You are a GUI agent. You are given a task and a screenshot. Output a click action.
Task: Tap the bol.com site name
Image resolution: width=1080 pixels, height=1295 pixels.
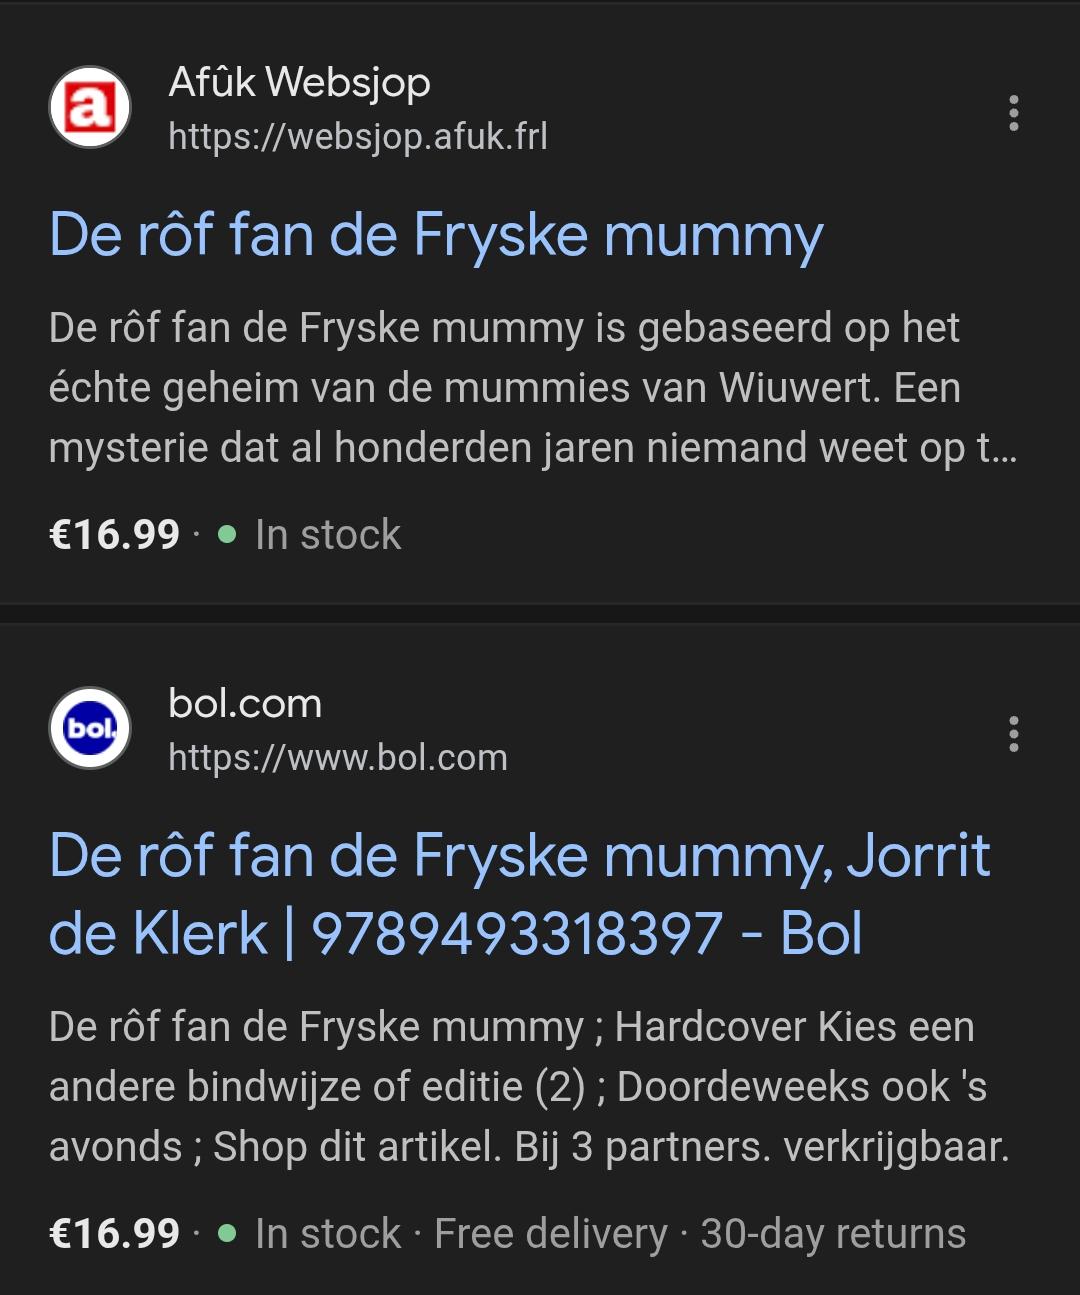click(x=245, y=704)
